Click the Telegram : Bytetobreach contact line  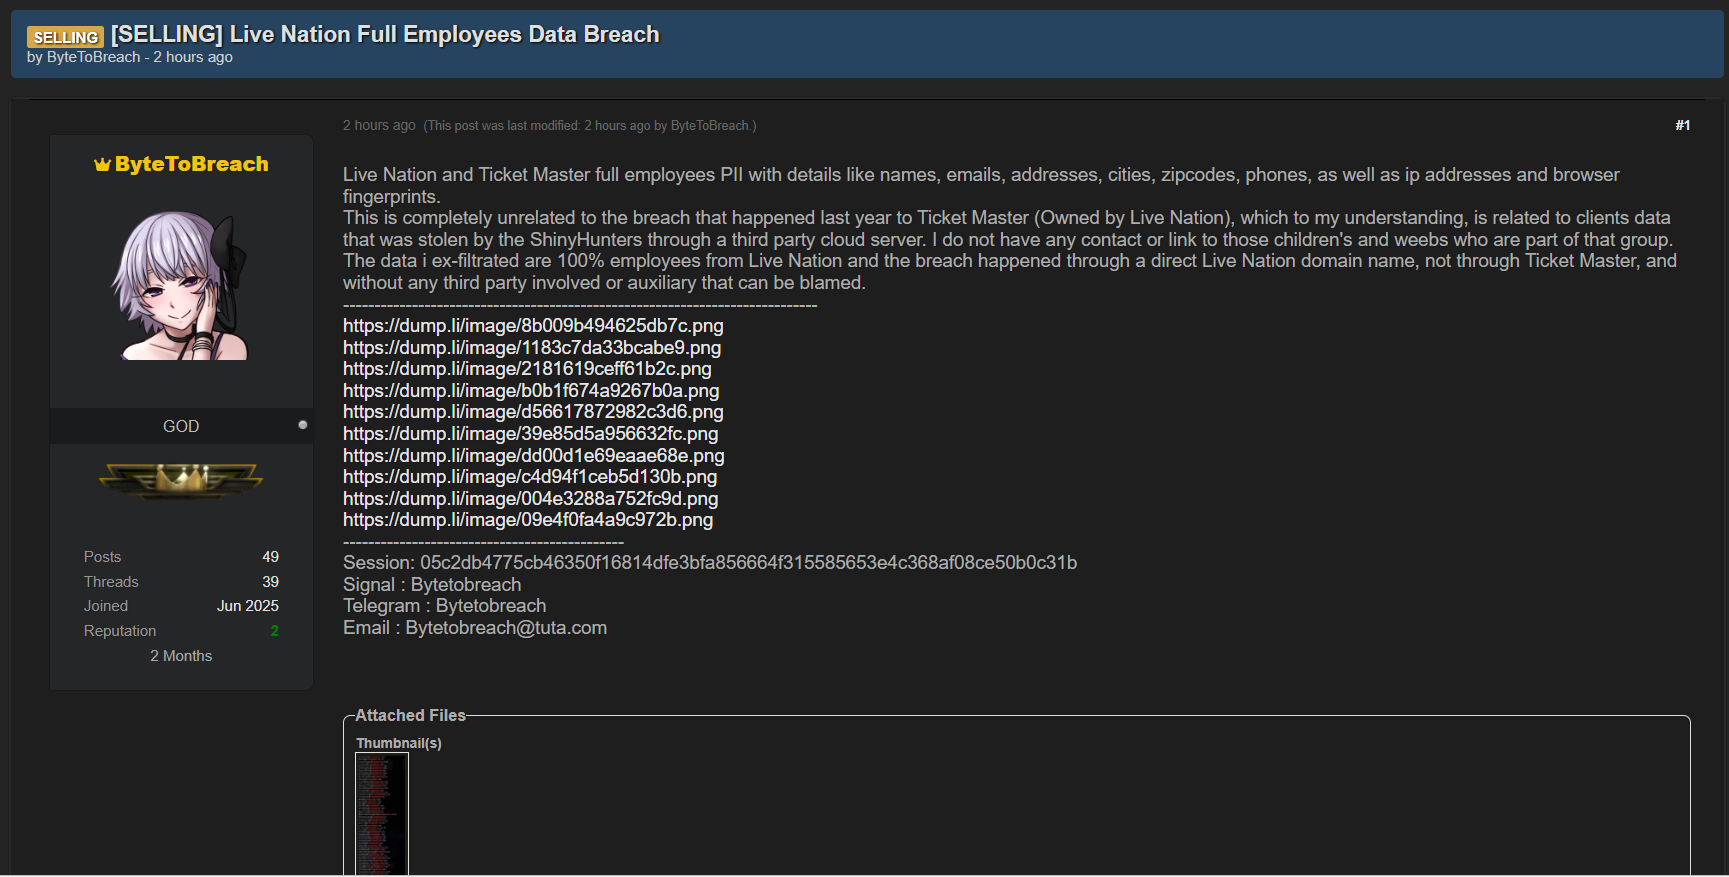pos(445,606)
